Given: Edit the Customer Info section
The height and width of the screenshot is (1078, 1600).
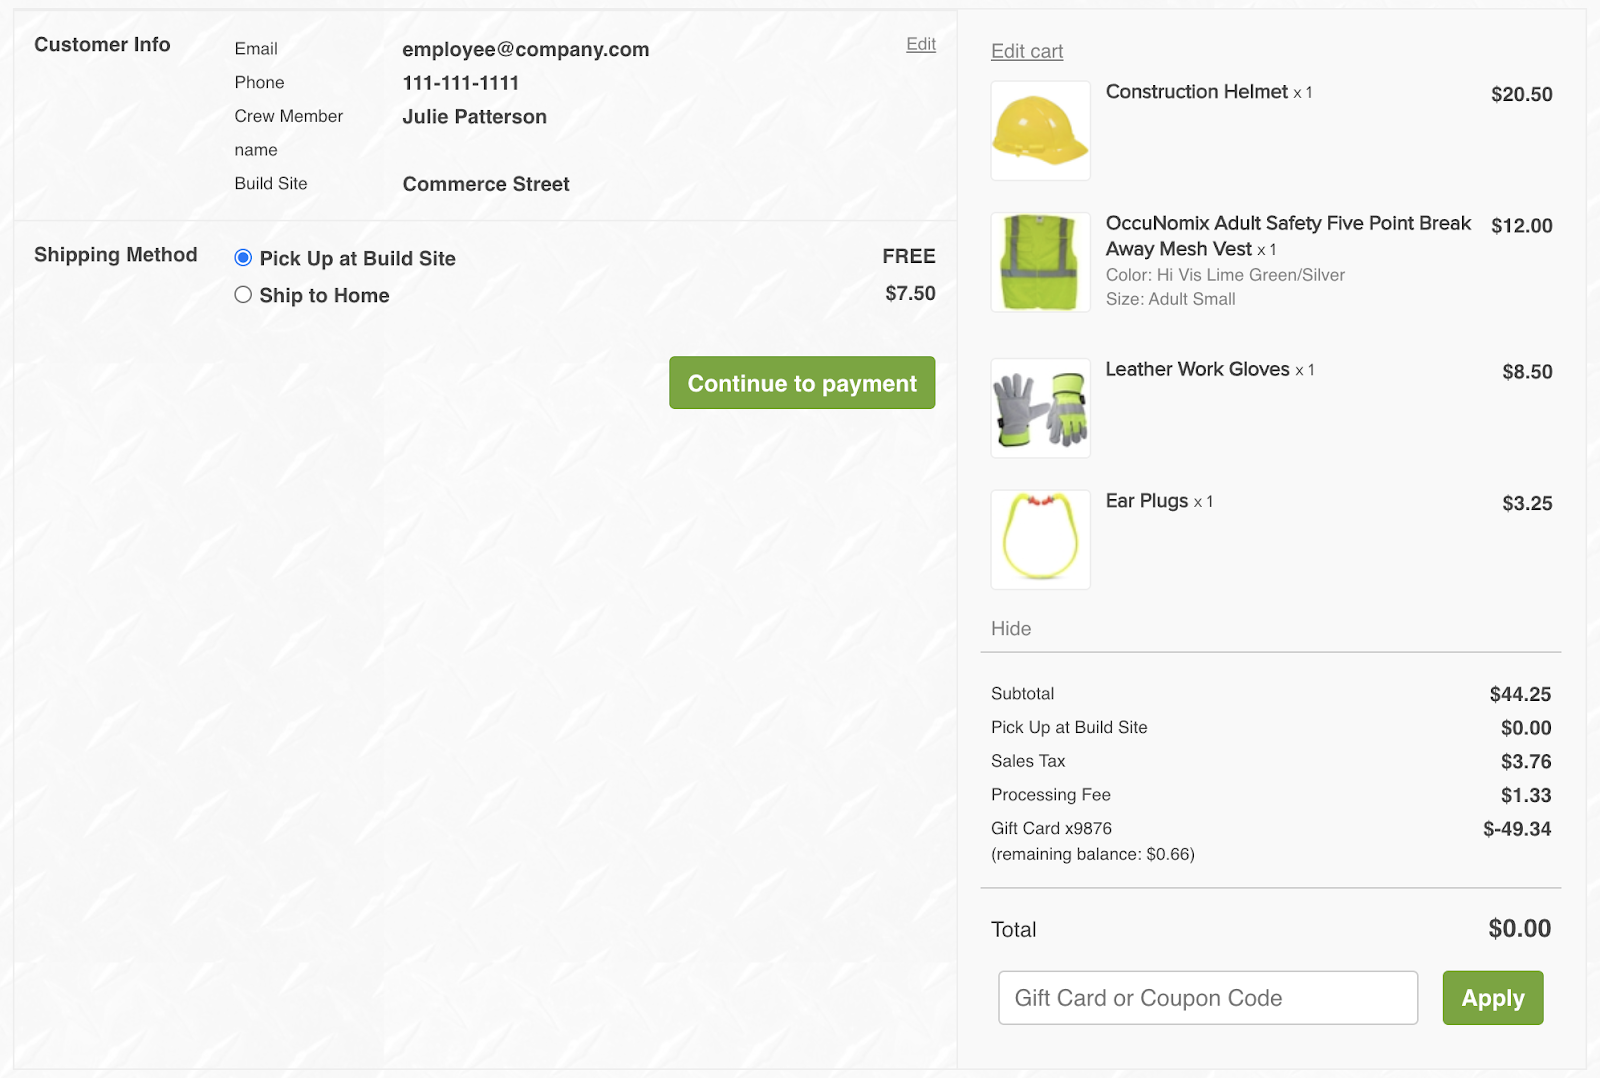Looking at the screenshot, I should coord(921,44).
